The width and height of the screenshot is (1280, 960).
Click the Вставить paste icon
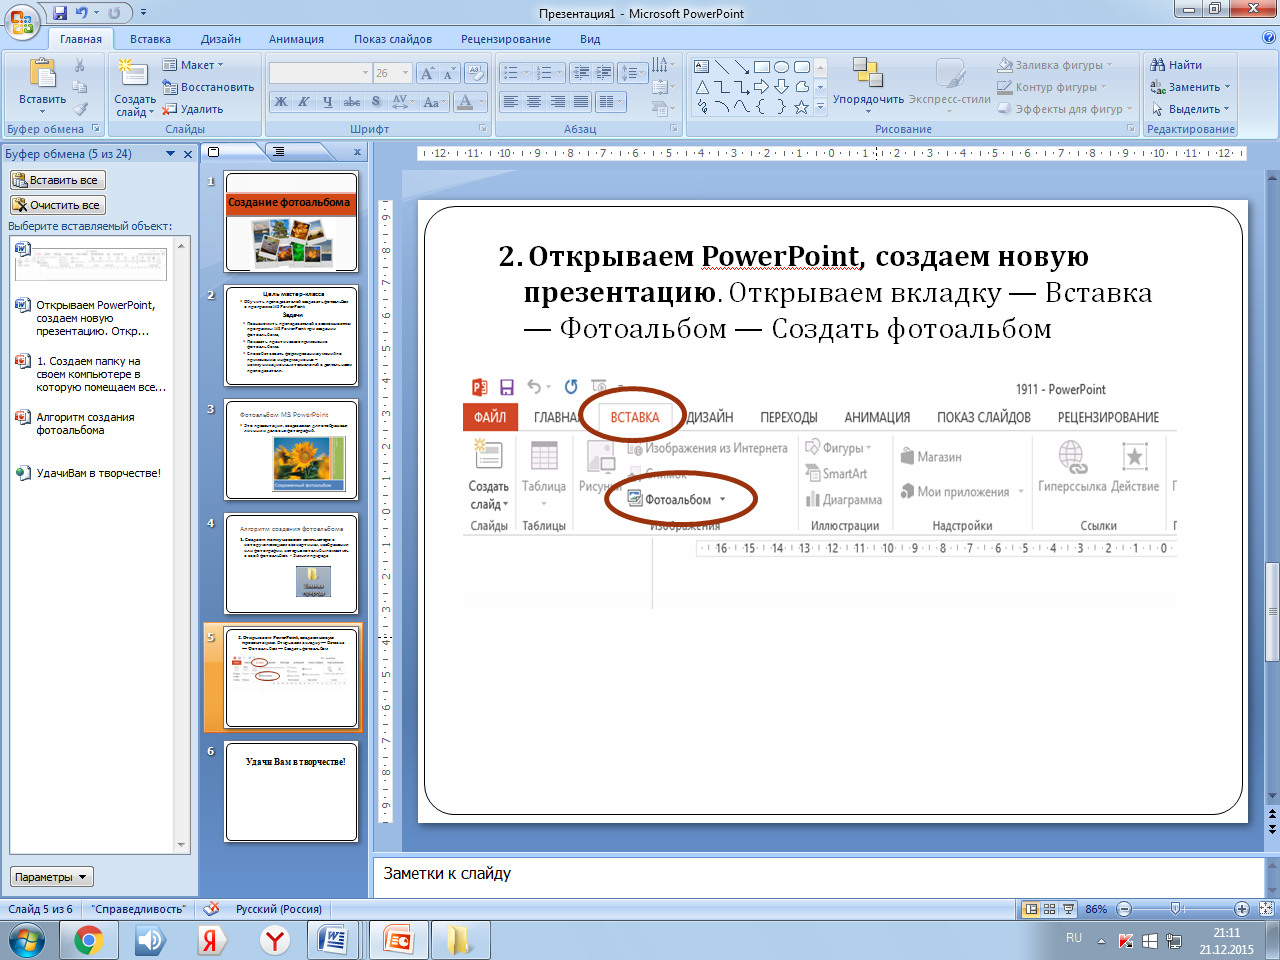(42, 74)
